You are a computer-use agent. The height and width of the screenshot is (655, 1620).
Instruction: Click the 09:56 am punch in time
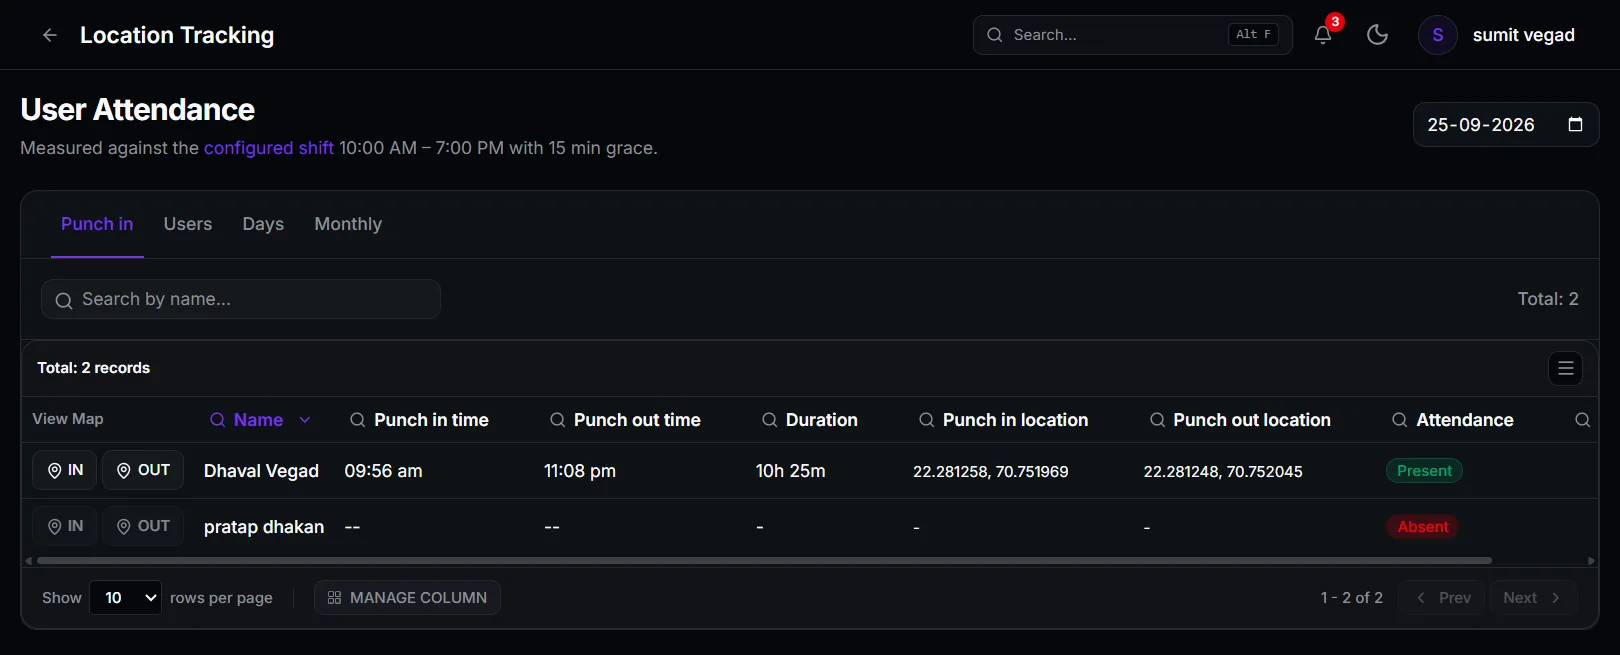coord(383,471)
